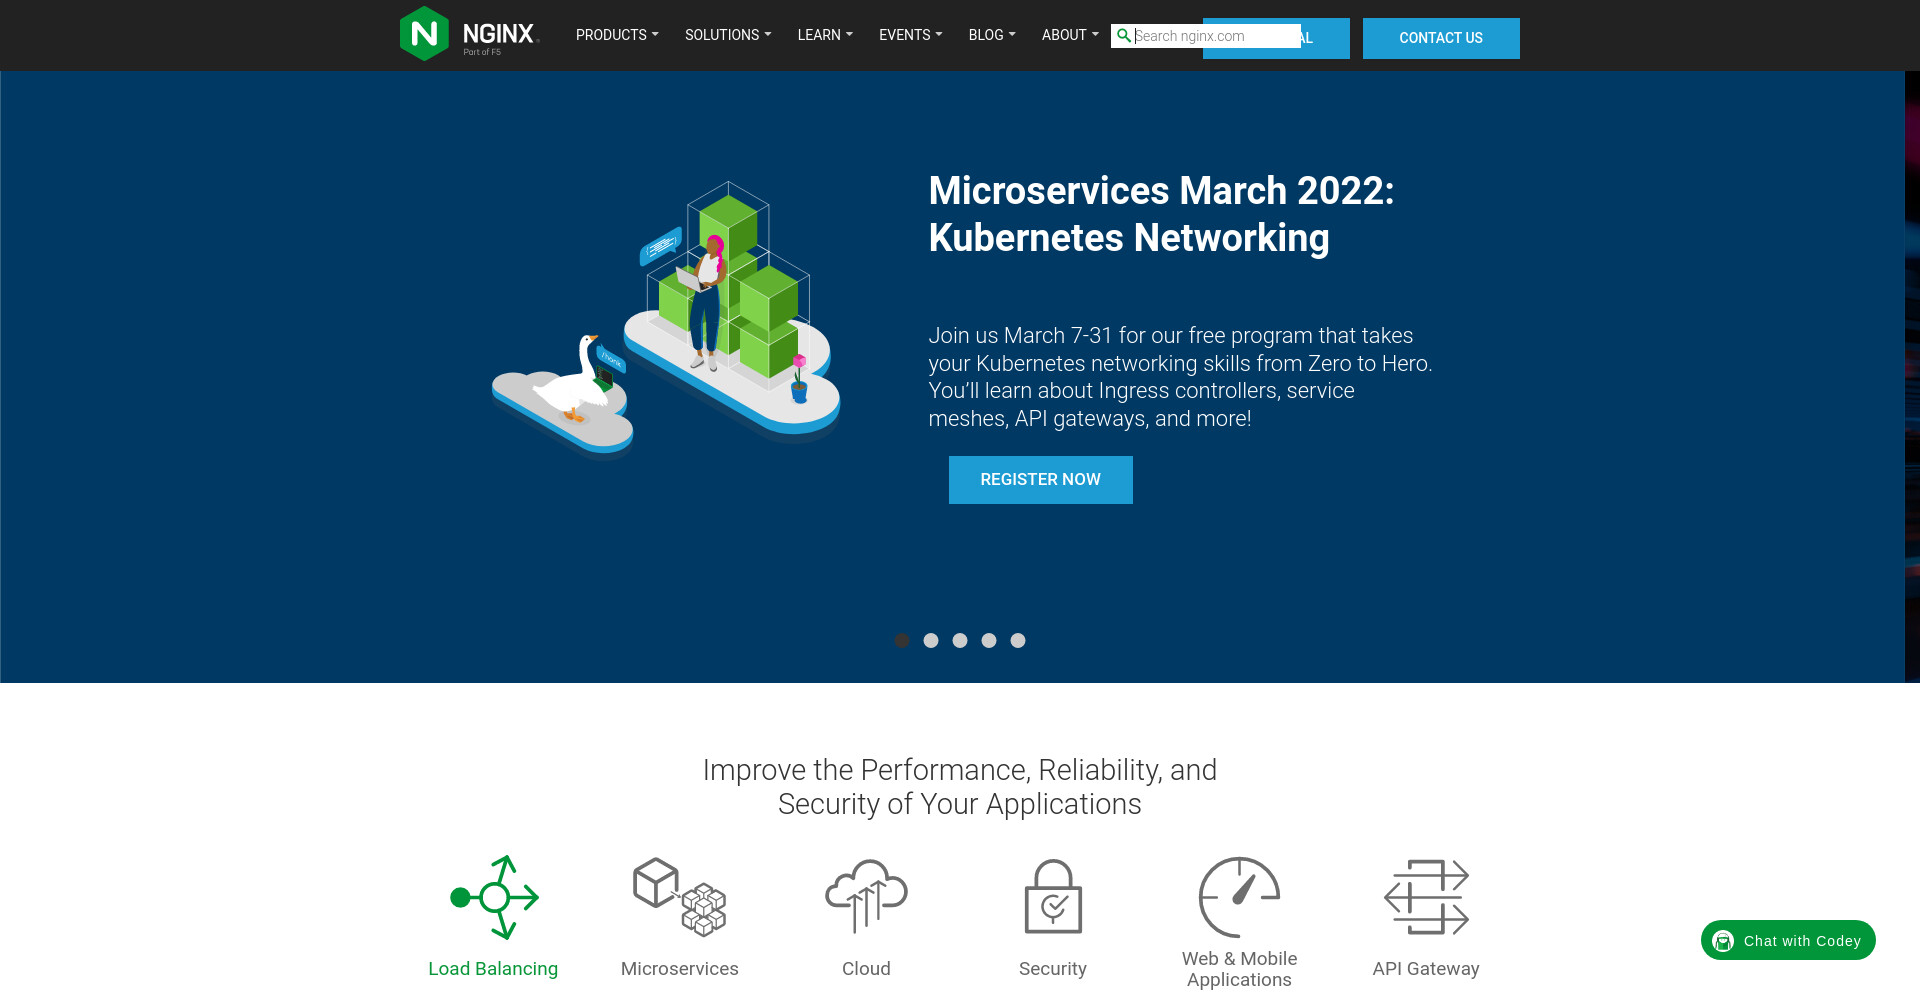Screen dimensions: 1920x998
Task: Open the Security label link
Action: (1053, 969)
